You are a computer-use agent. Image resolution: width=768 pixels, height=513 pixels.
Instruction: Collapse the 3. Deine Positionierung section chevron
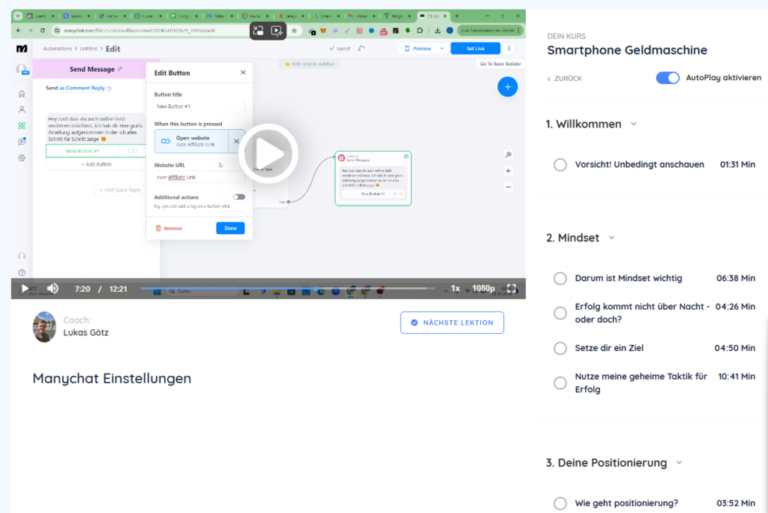(x=679, y=463)
